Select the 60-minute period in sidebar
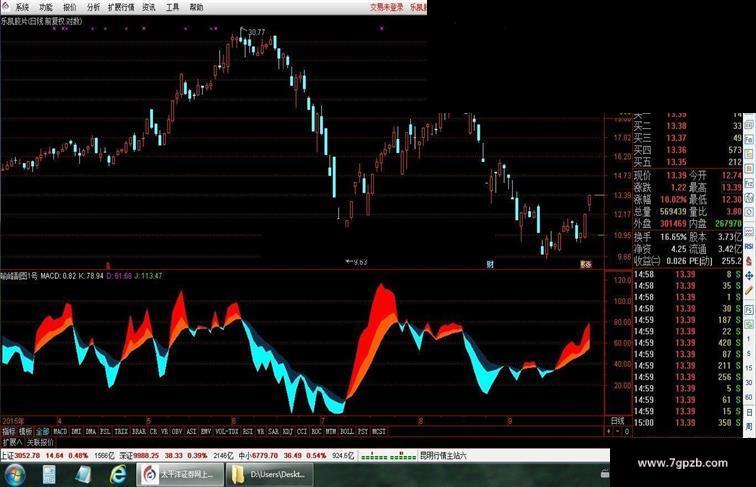This screenshot has width=756, height=487. [x=749, y=397]
